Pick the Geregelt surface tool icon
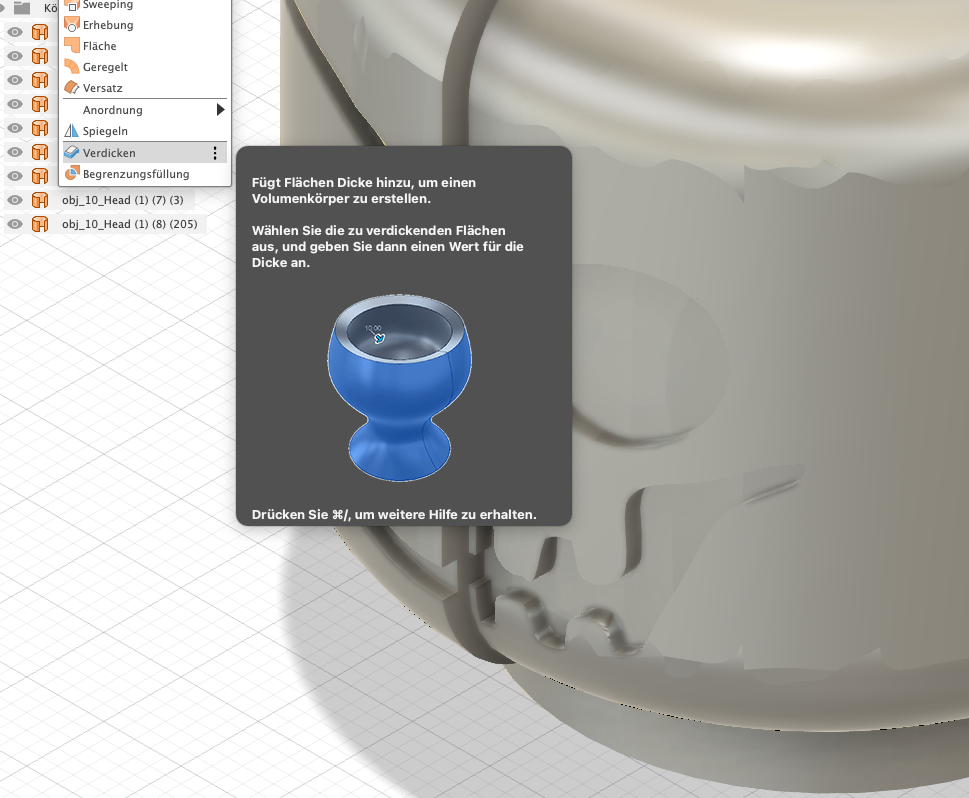This screenshot has height=798, width=969. coord(72,67)
